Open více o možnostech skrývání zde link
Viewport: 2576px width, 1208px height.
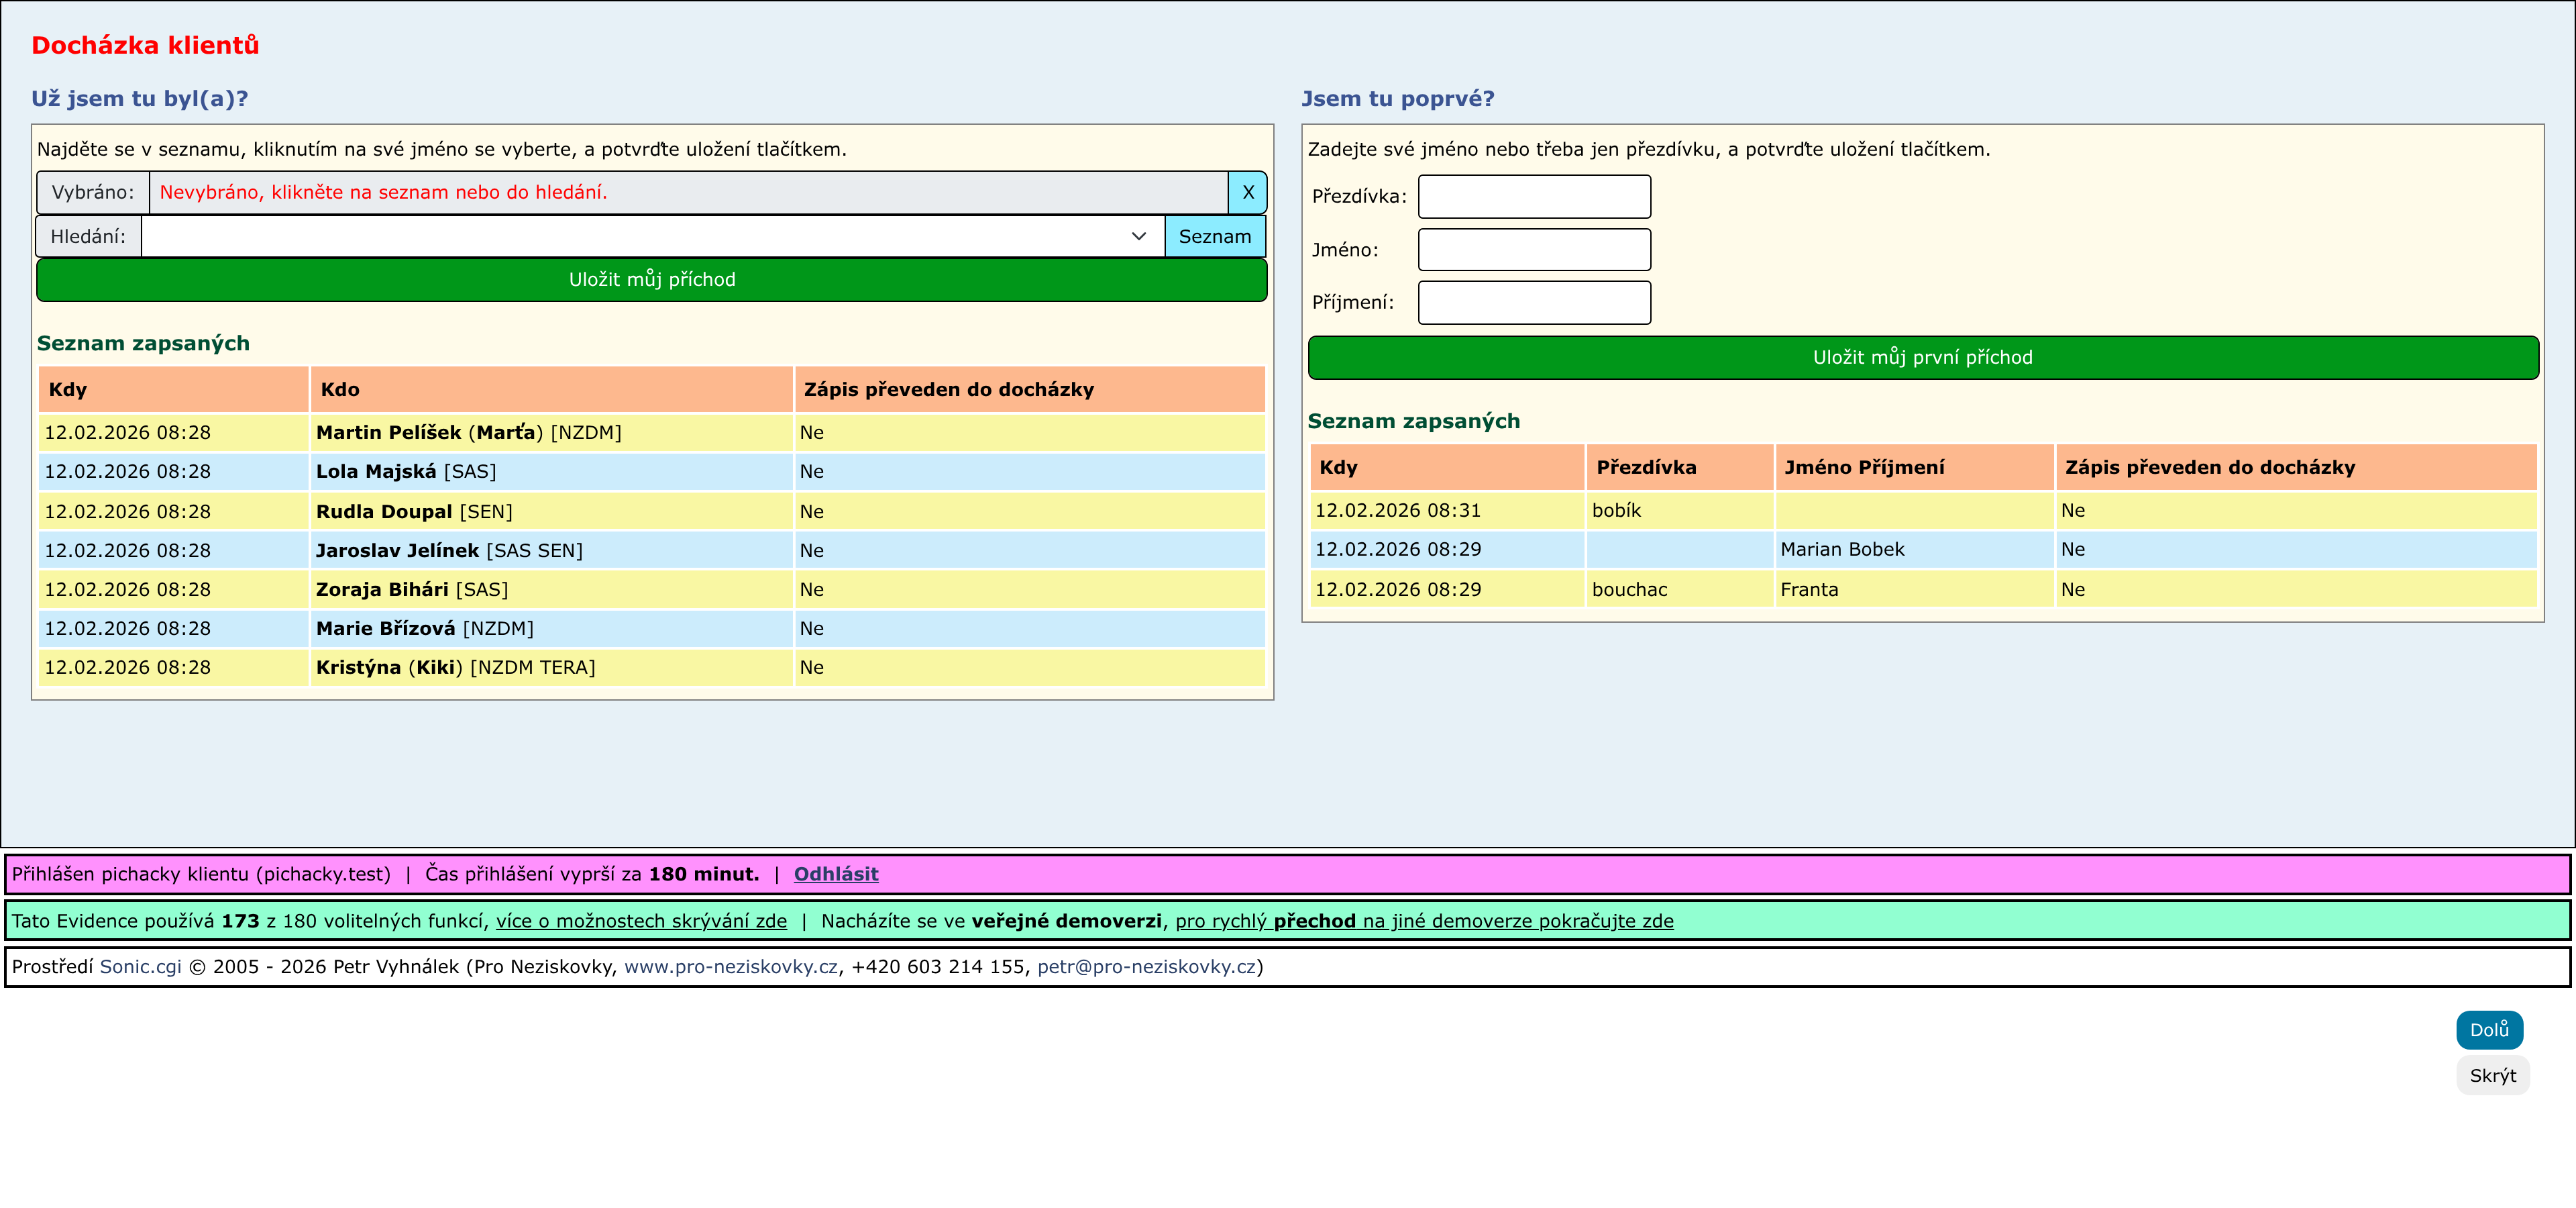[x=641, y=920]
